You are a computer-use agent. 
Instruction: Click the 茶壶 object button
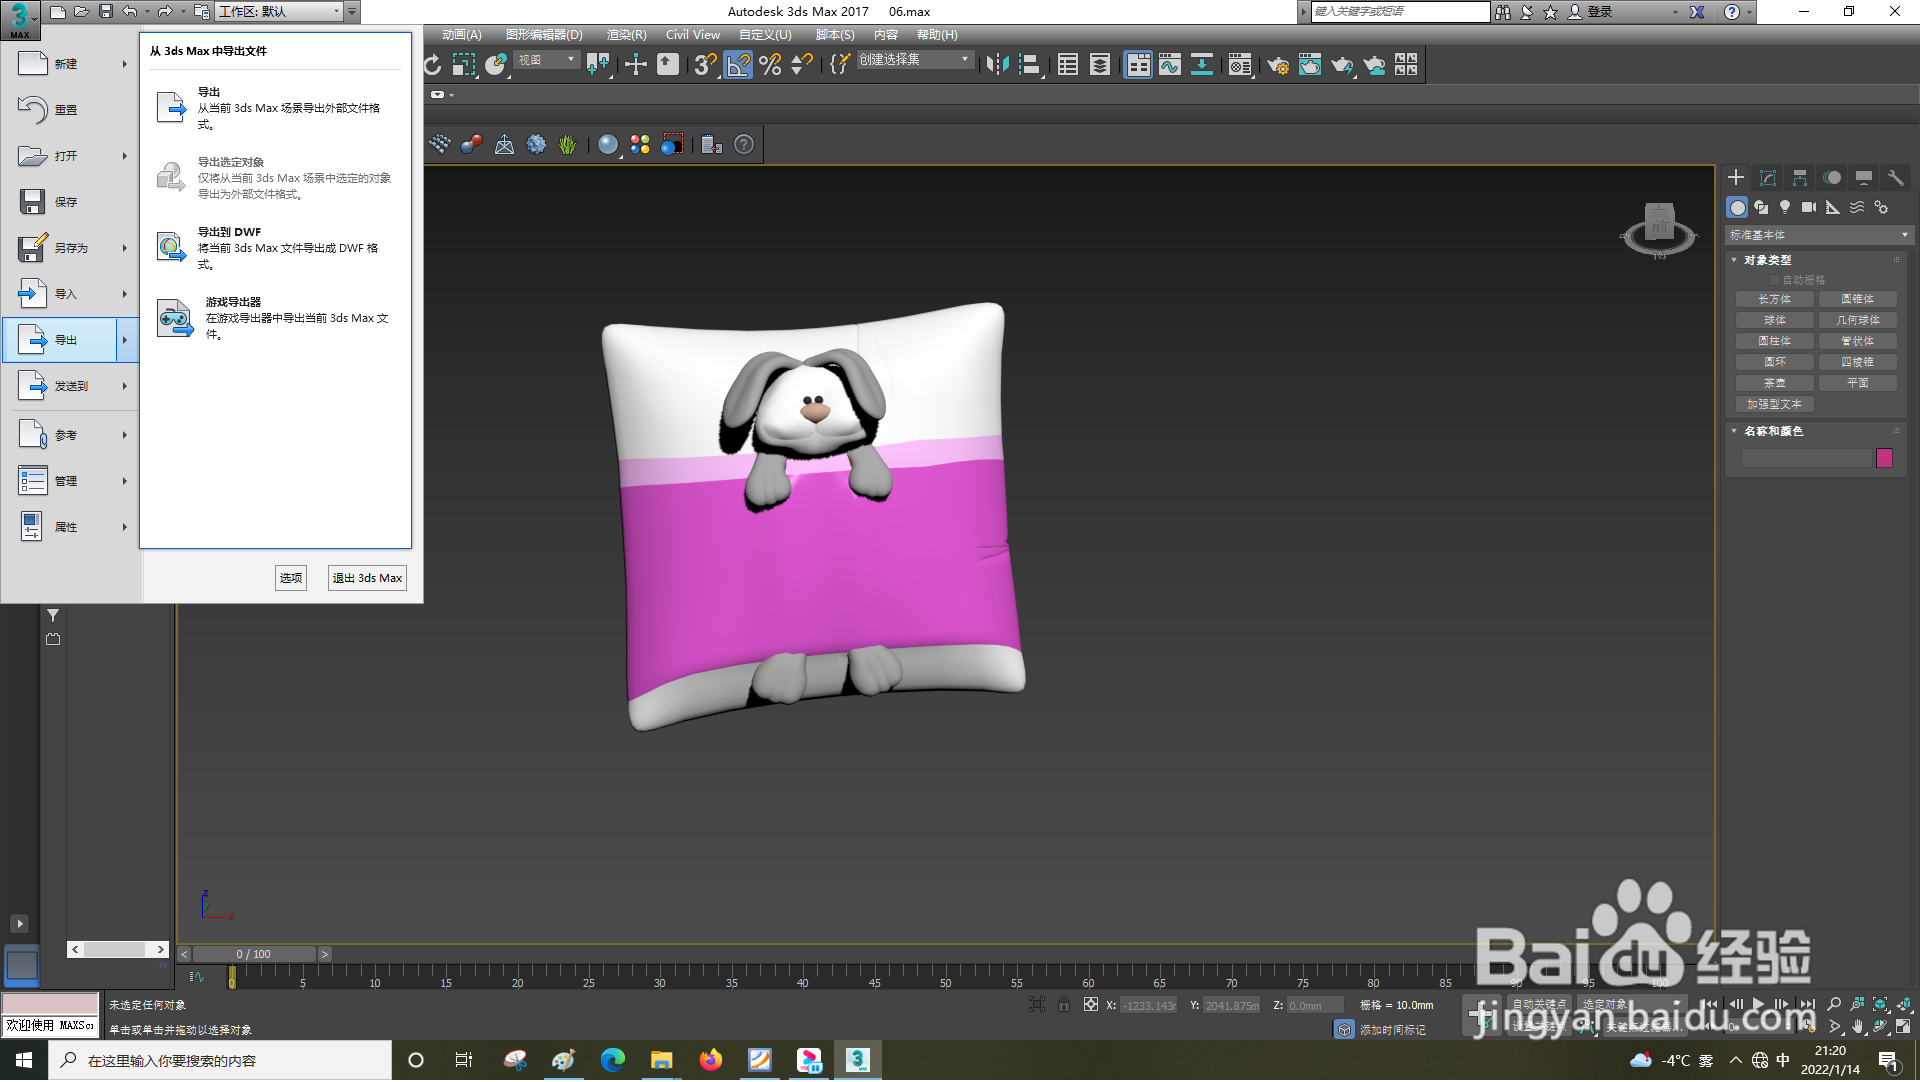click(x=1775, y=384)
